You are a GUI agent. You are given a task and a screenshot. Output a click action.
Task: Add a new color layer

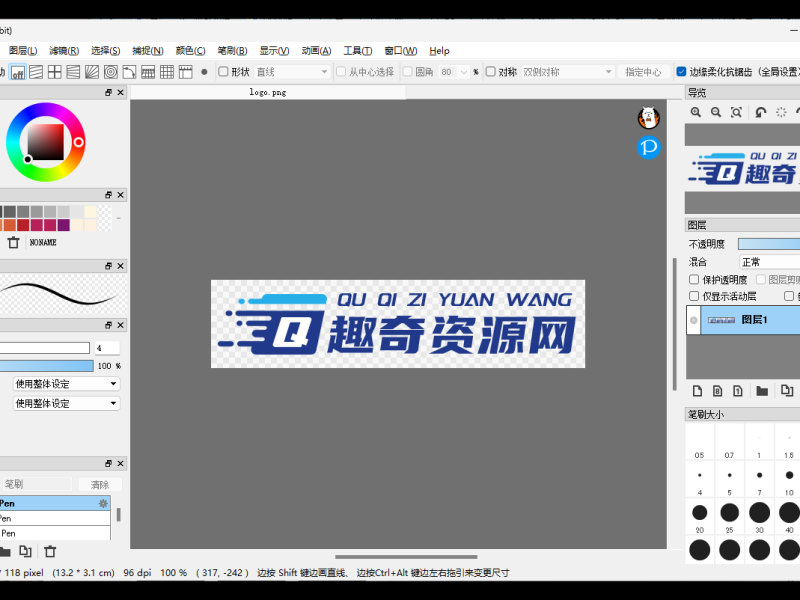click(x=697, y=391)
